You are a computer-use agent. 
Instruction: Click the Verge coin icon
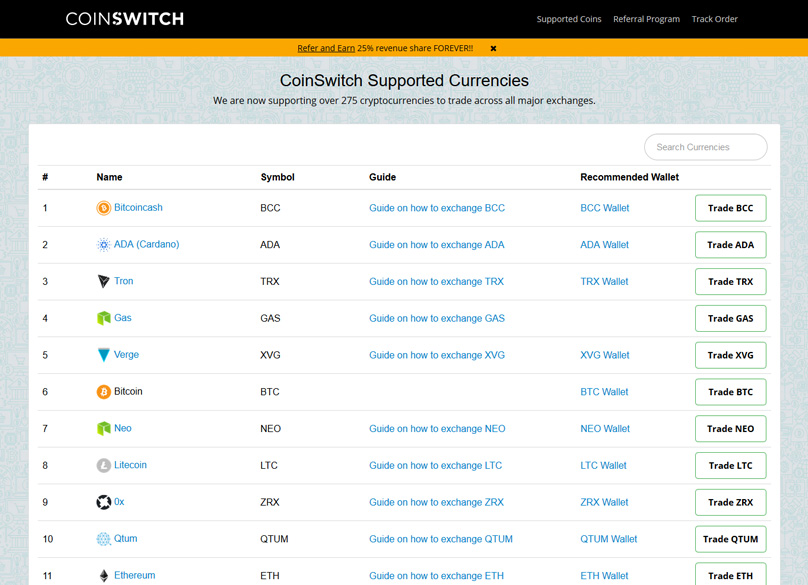(104, 355)
